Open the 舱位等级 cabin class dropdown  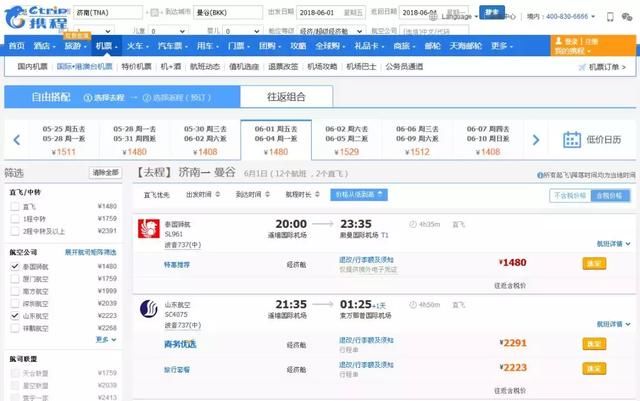(x=331, y=31)
